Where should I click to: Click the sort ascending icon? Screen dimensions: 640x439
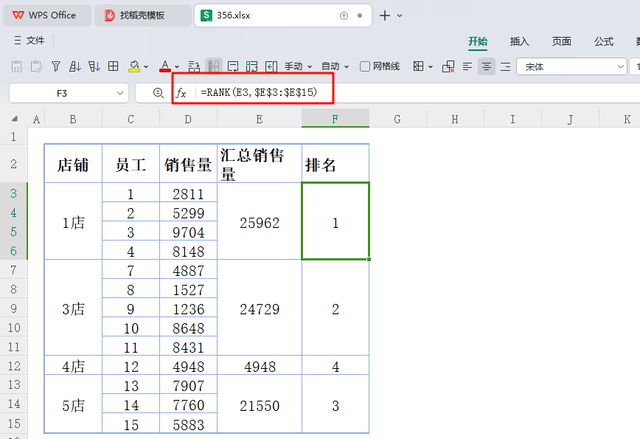(x=75, y=66)
